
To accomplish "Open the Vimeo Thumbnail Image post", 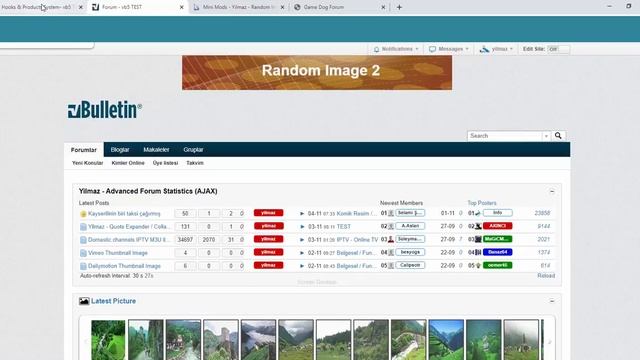I will 118,253.
